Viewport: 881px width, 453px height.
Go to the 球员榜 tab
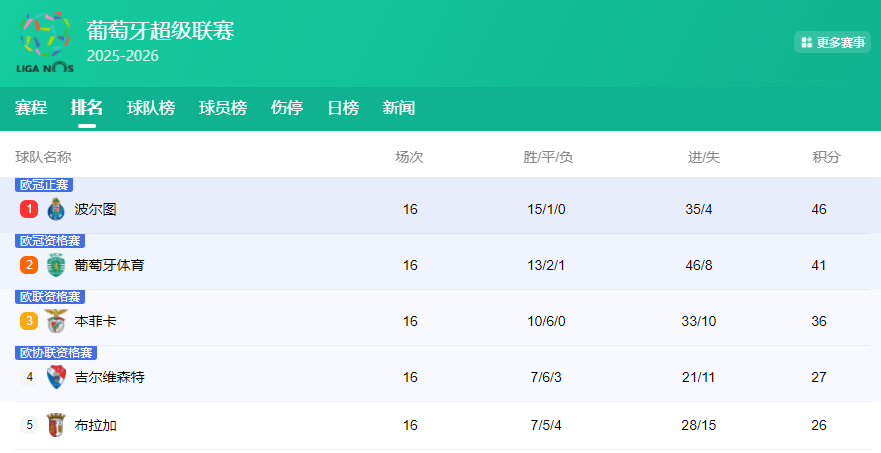pyautogui.click(x=223, y=108)
